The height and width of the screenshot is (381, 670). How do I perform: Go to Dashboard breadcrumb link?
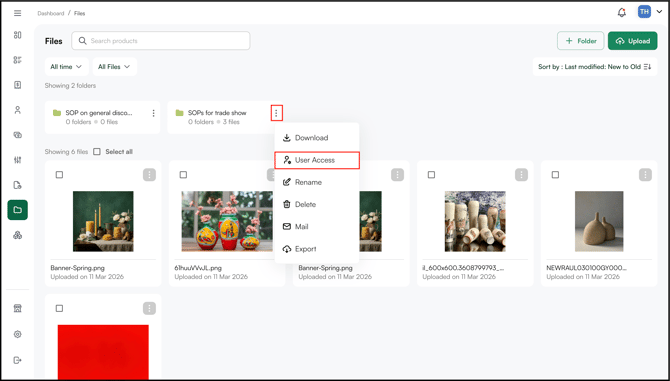pos(50,13)
